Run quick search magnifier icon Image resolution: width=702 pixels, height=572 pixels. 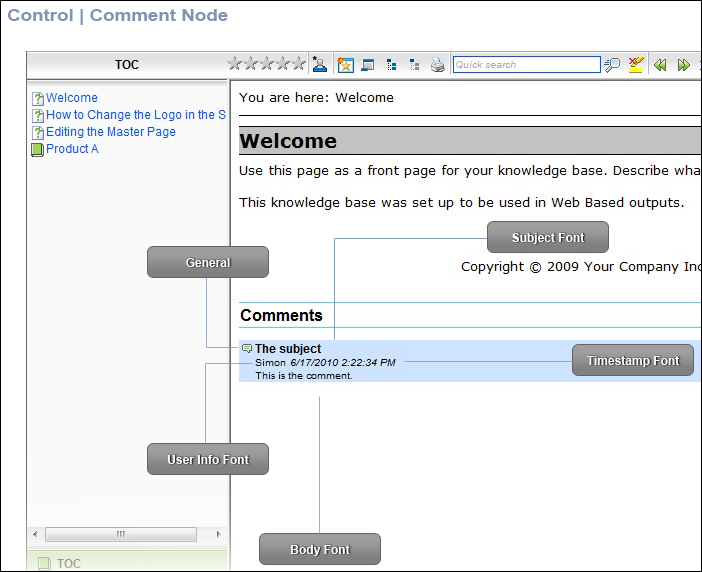[612, 65]
